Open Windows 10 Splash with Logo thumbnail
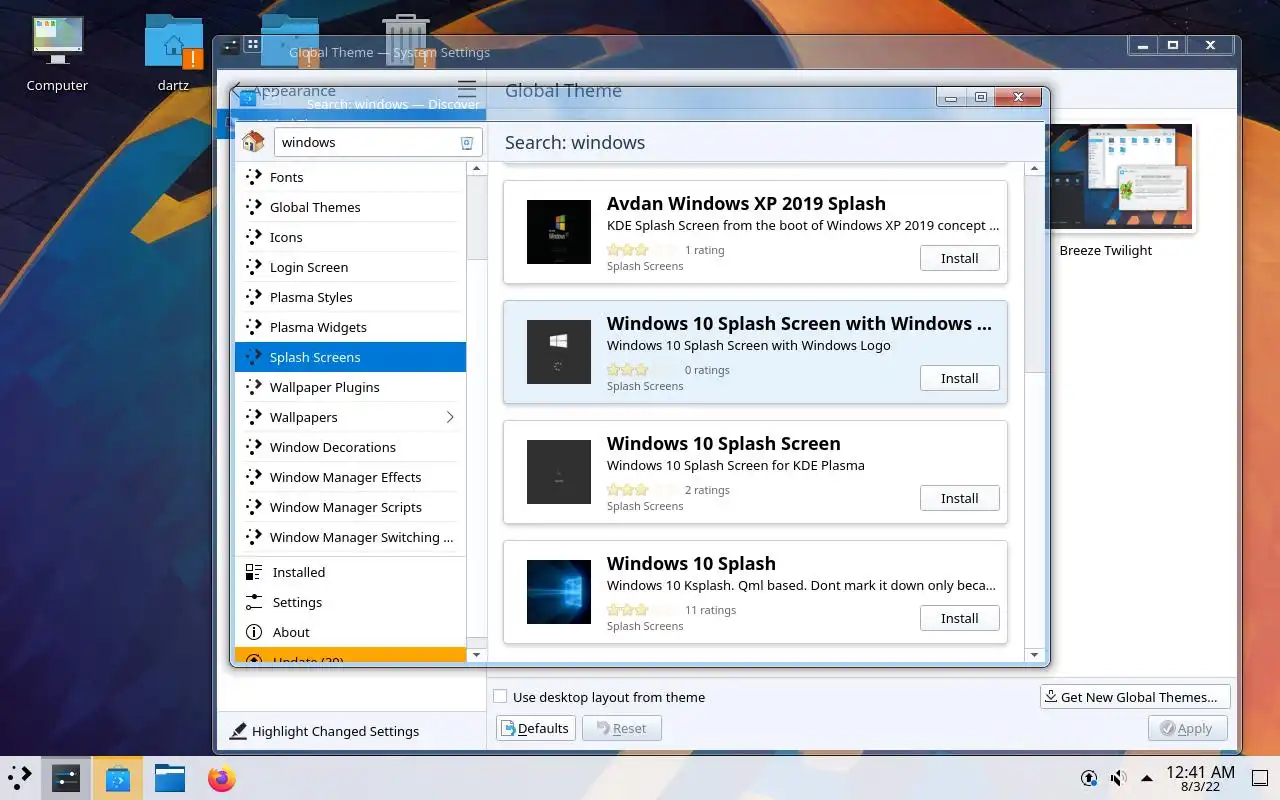This screenshot has width=1280, height=800. (x=559, y=352)
